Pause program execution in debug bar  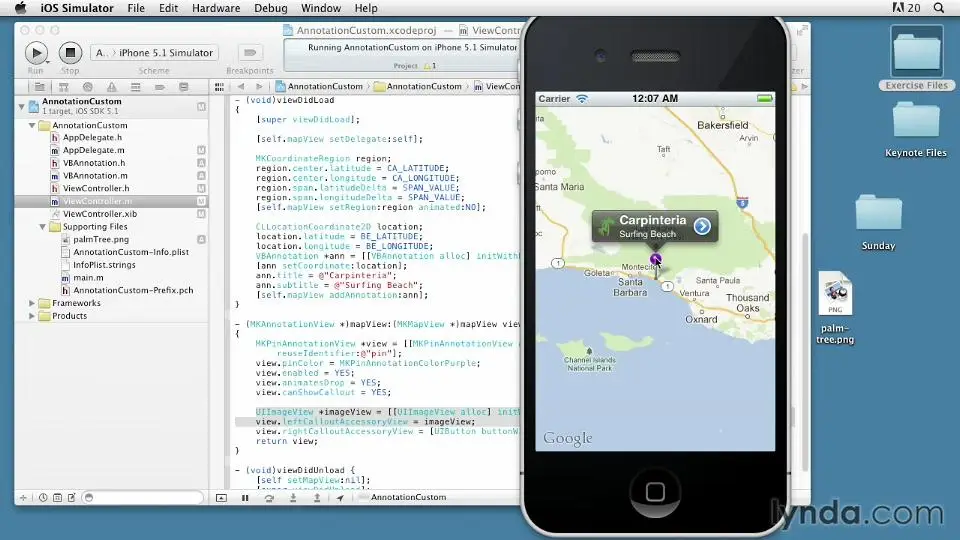(245, 498)
